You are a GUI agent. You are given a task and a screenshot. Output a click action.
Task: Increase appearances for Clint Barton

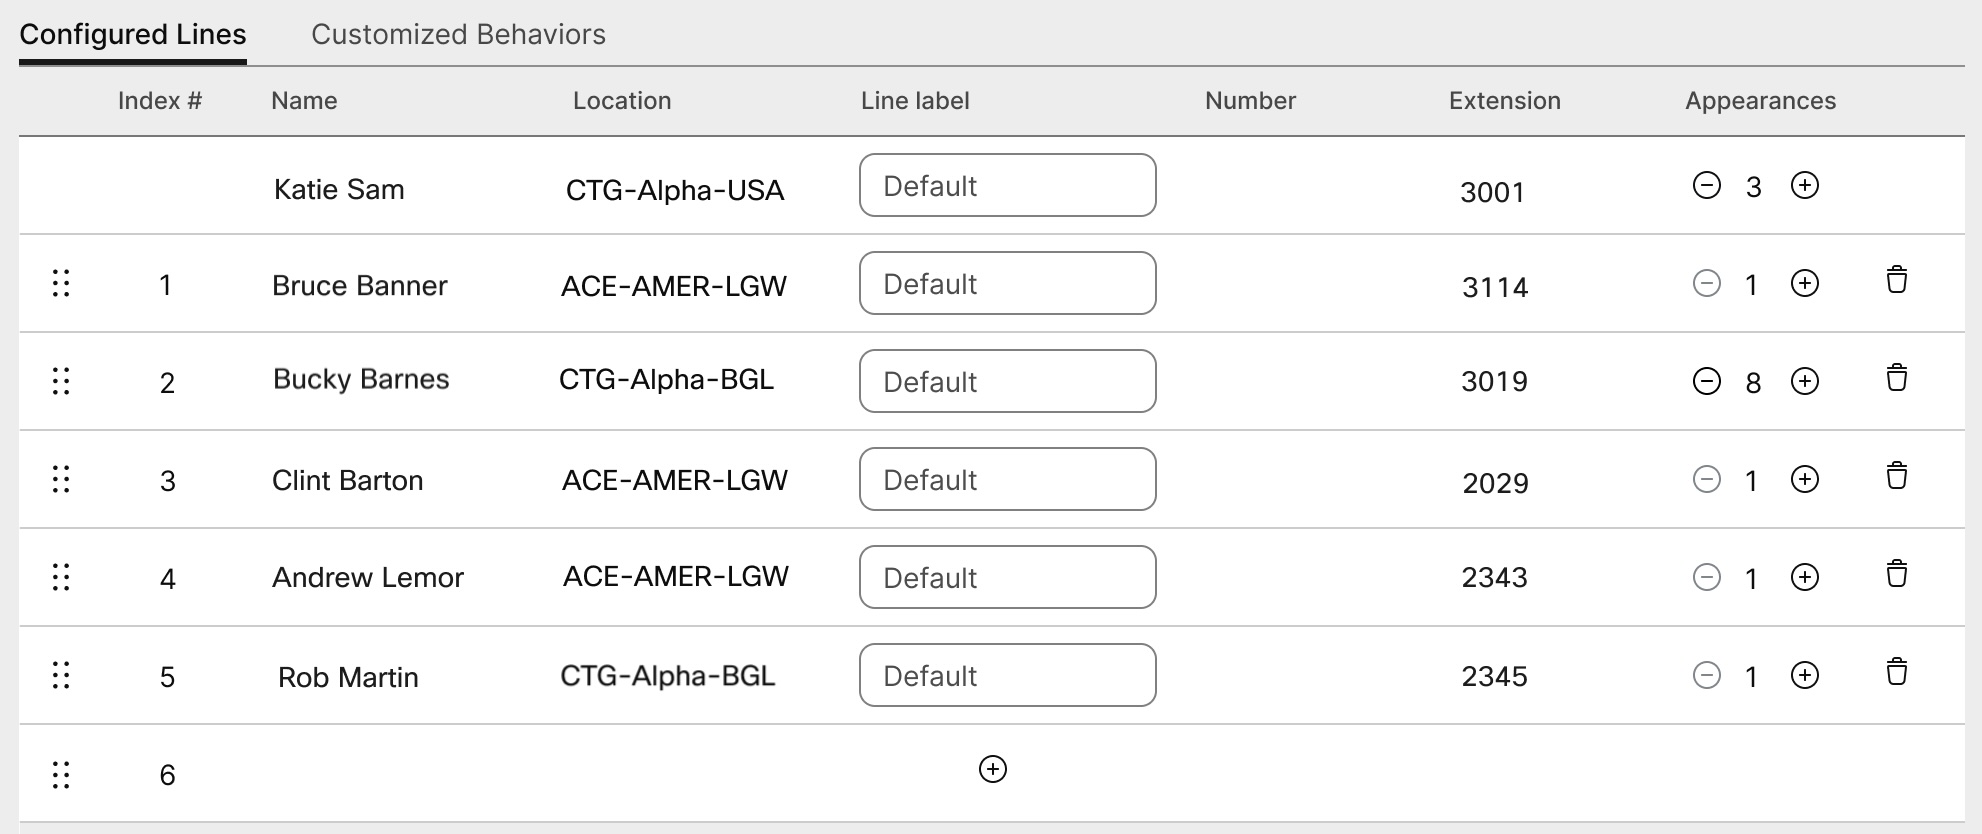(1805, 479)
